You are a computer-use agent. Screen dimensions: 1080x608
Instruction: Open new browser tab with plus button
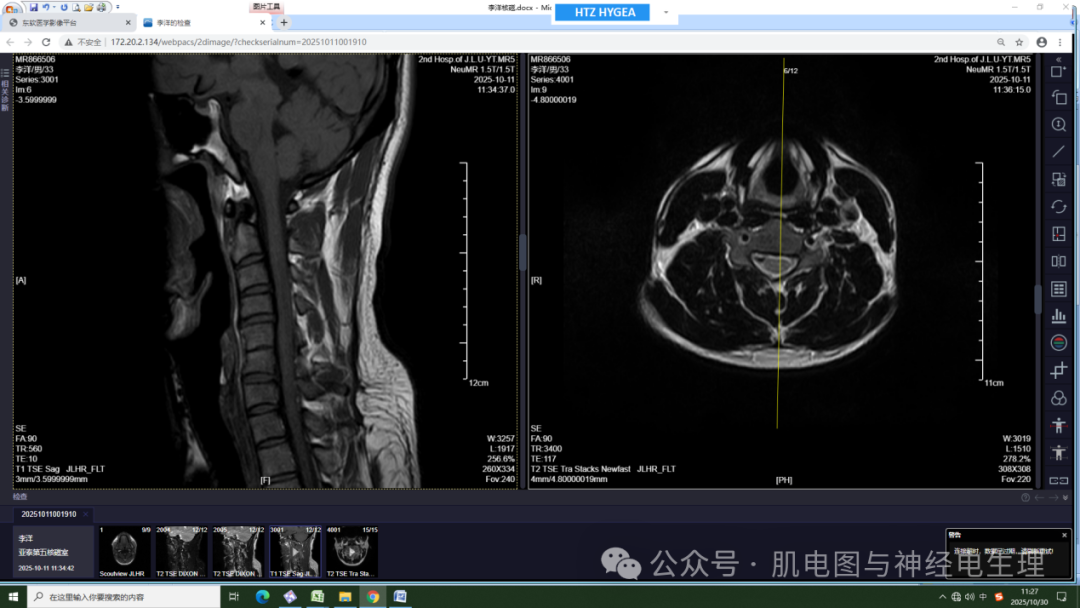tap(284, 22)
